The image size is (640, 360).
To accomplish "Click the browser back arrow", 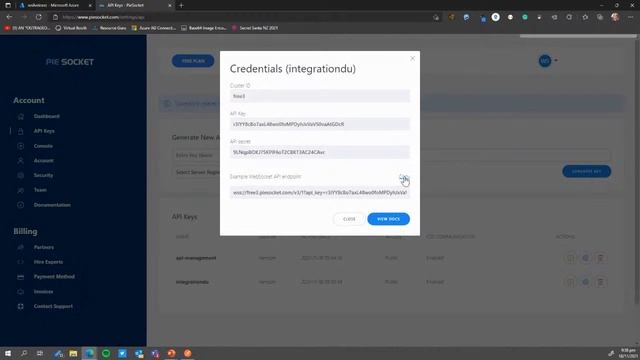I will point(9,17).
